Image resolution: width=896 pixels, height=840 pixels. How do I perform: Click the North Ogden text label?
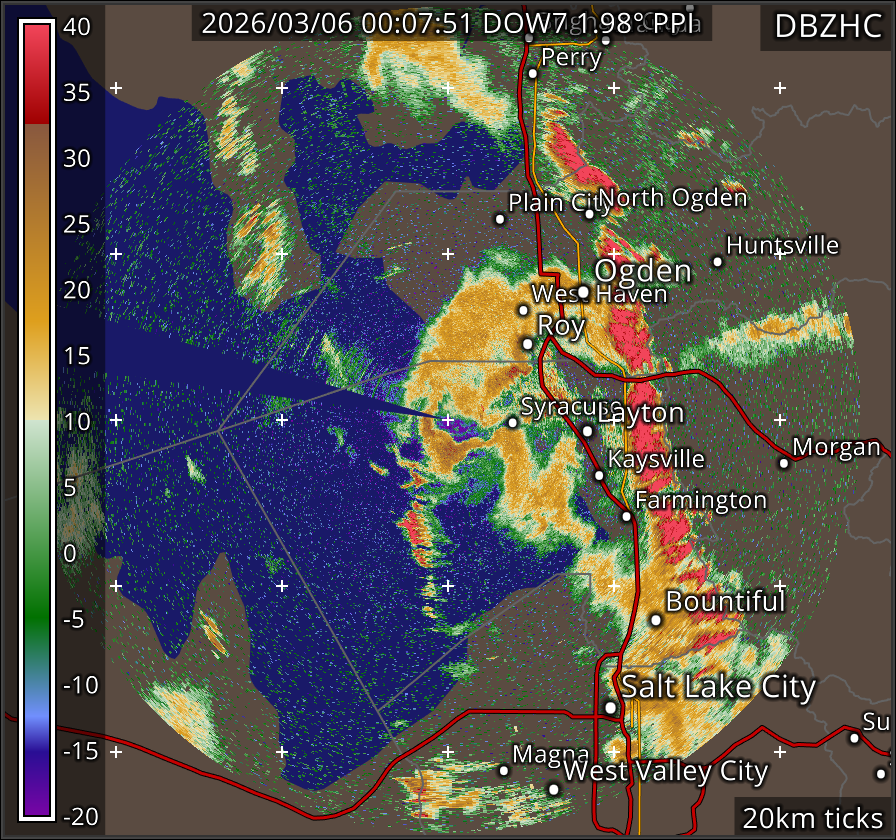(673, 198)
